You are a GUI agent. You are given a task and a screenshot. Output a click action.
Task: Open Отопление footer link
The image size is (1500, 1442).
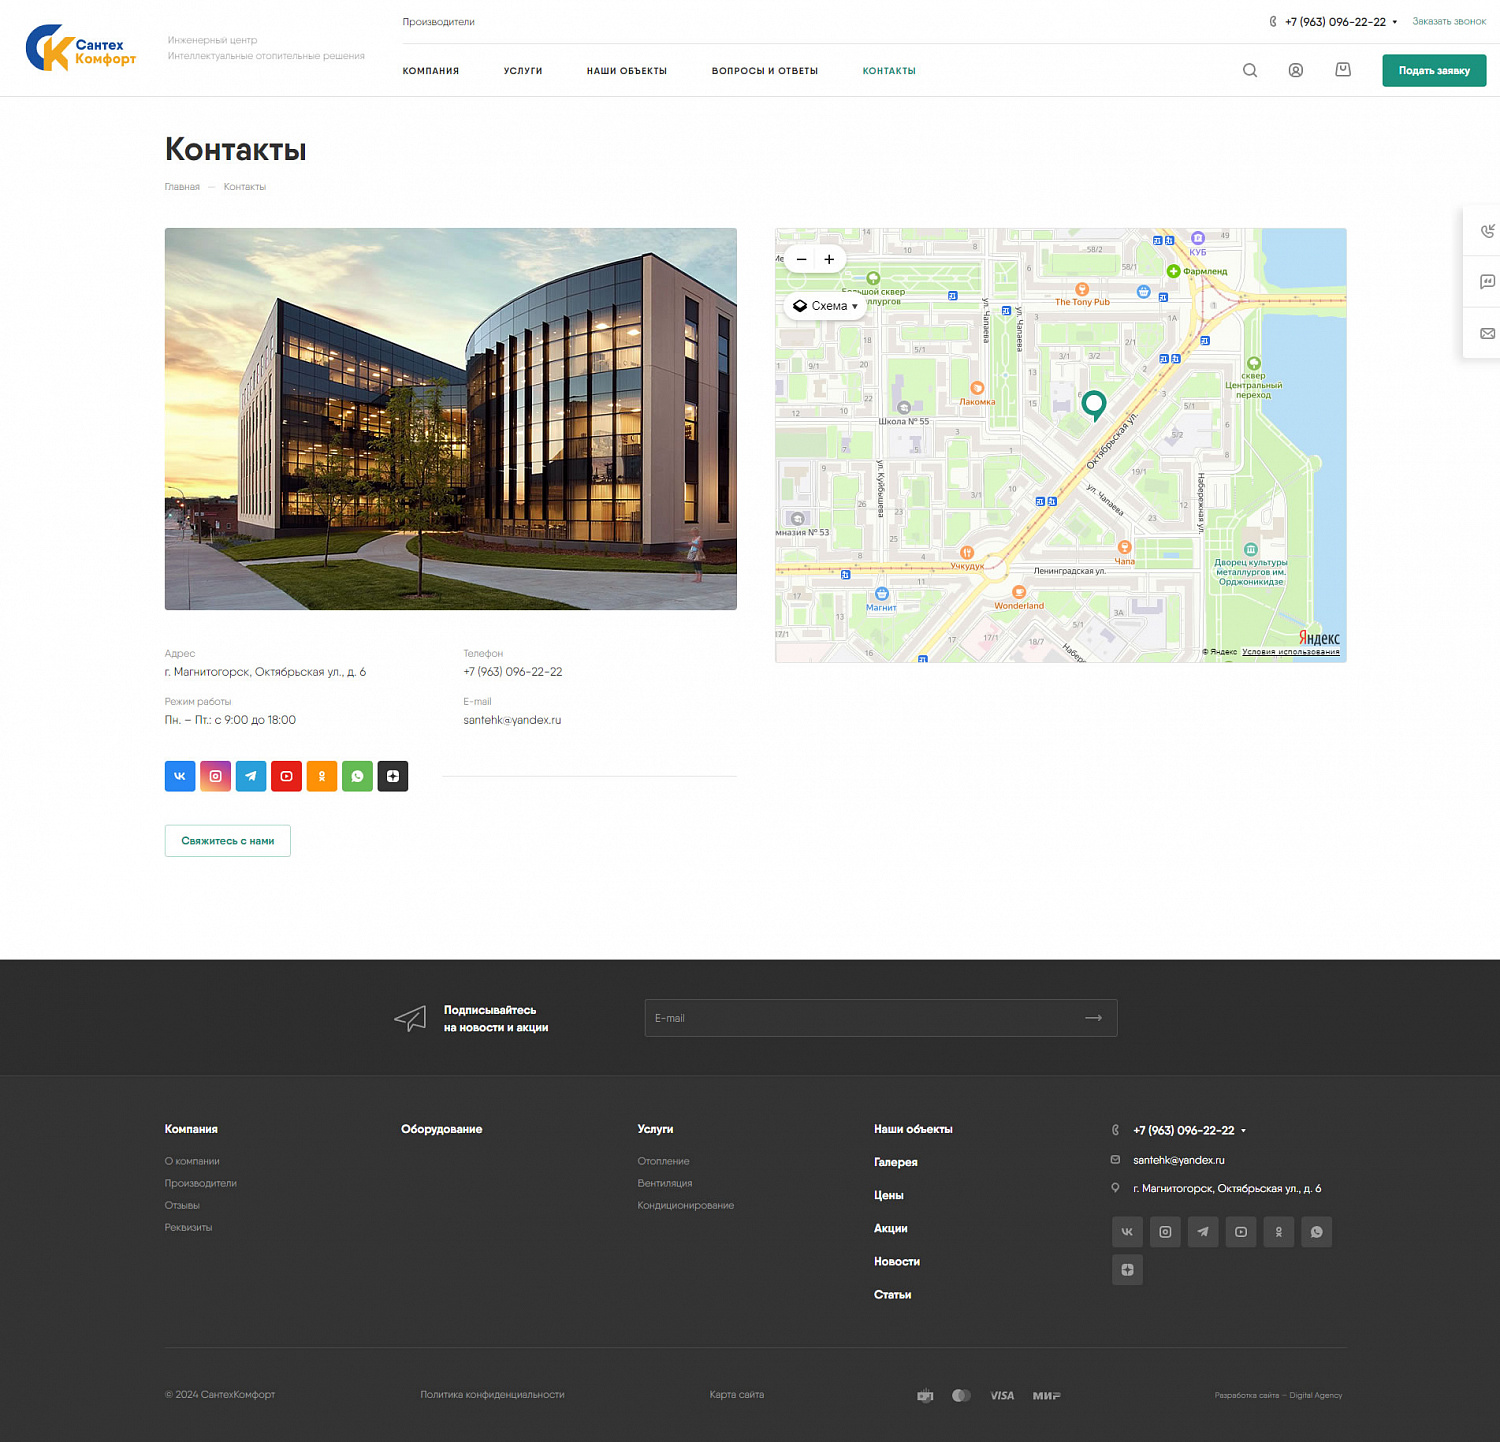(664, 1161)
